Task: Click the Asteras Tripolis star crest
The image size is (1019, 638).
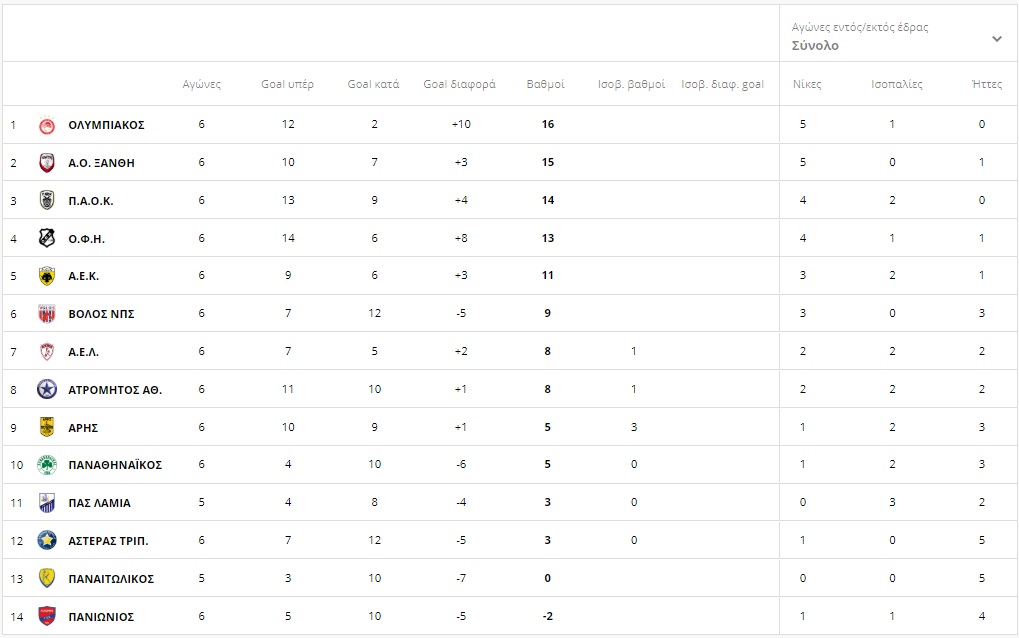Action: click(x=47, y=540)
